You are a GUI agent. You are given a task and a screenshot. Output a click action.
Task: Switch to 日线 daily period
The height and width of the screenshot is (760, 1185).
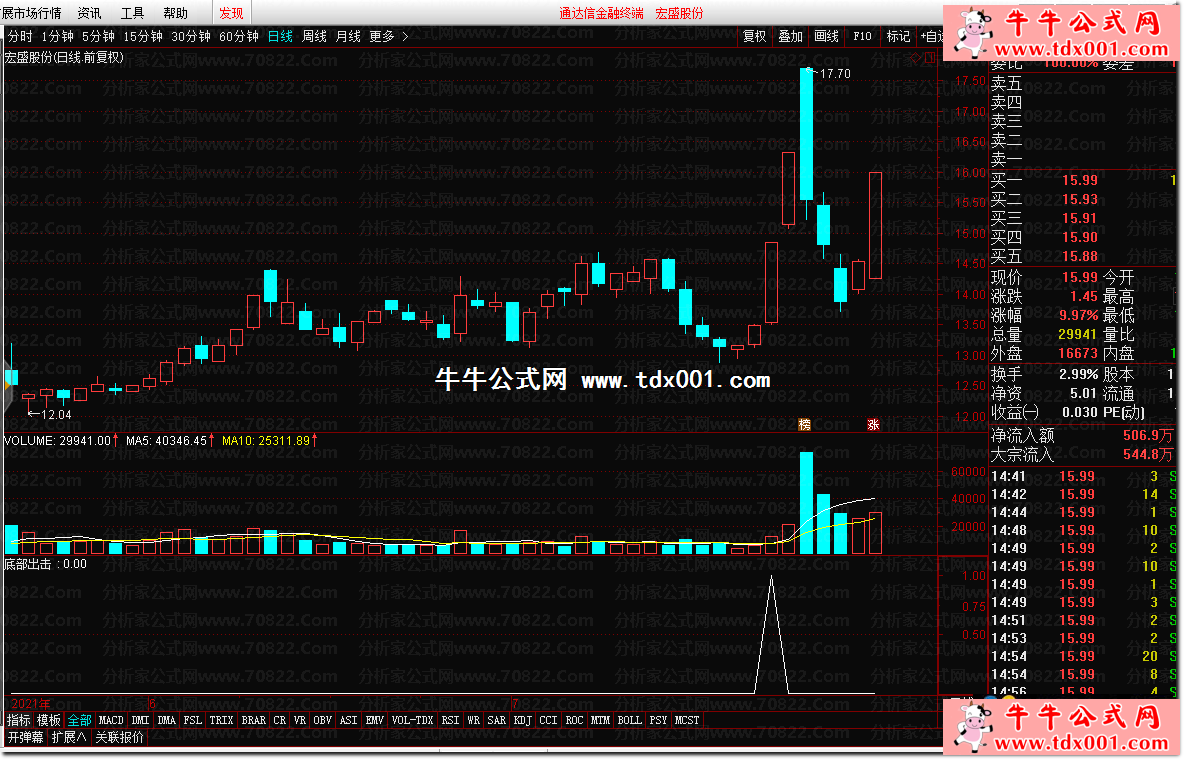(x=280, y=37)
